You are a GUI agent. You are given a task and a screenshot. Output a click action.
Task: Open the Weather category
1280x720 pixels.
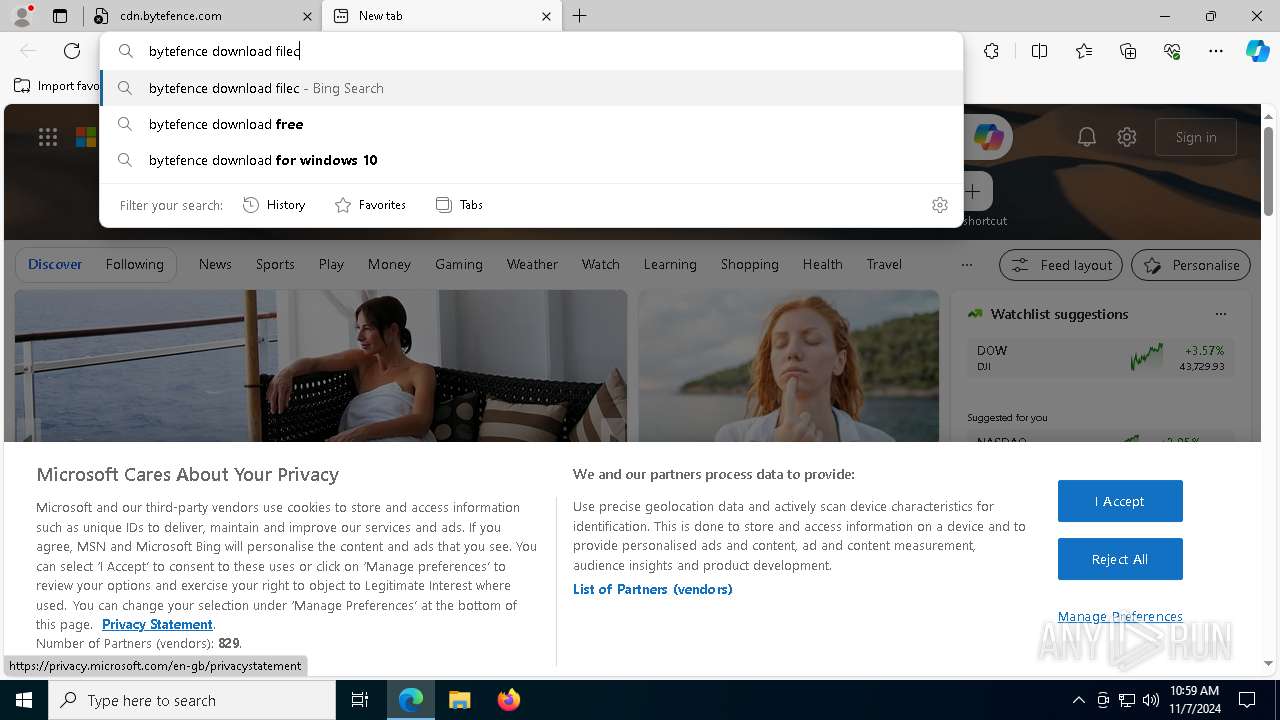click(532, 264)
